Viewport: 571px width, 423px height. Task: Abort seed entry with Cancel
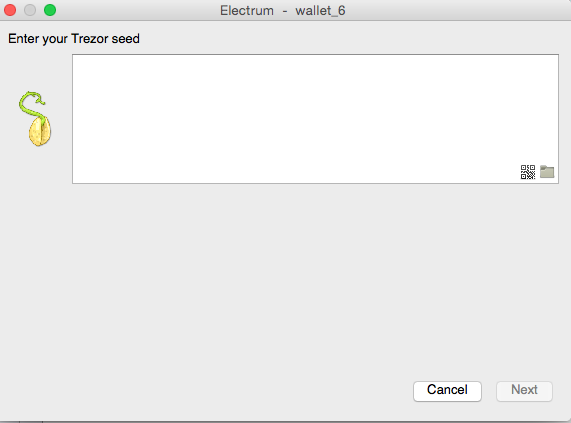point(447,391)
